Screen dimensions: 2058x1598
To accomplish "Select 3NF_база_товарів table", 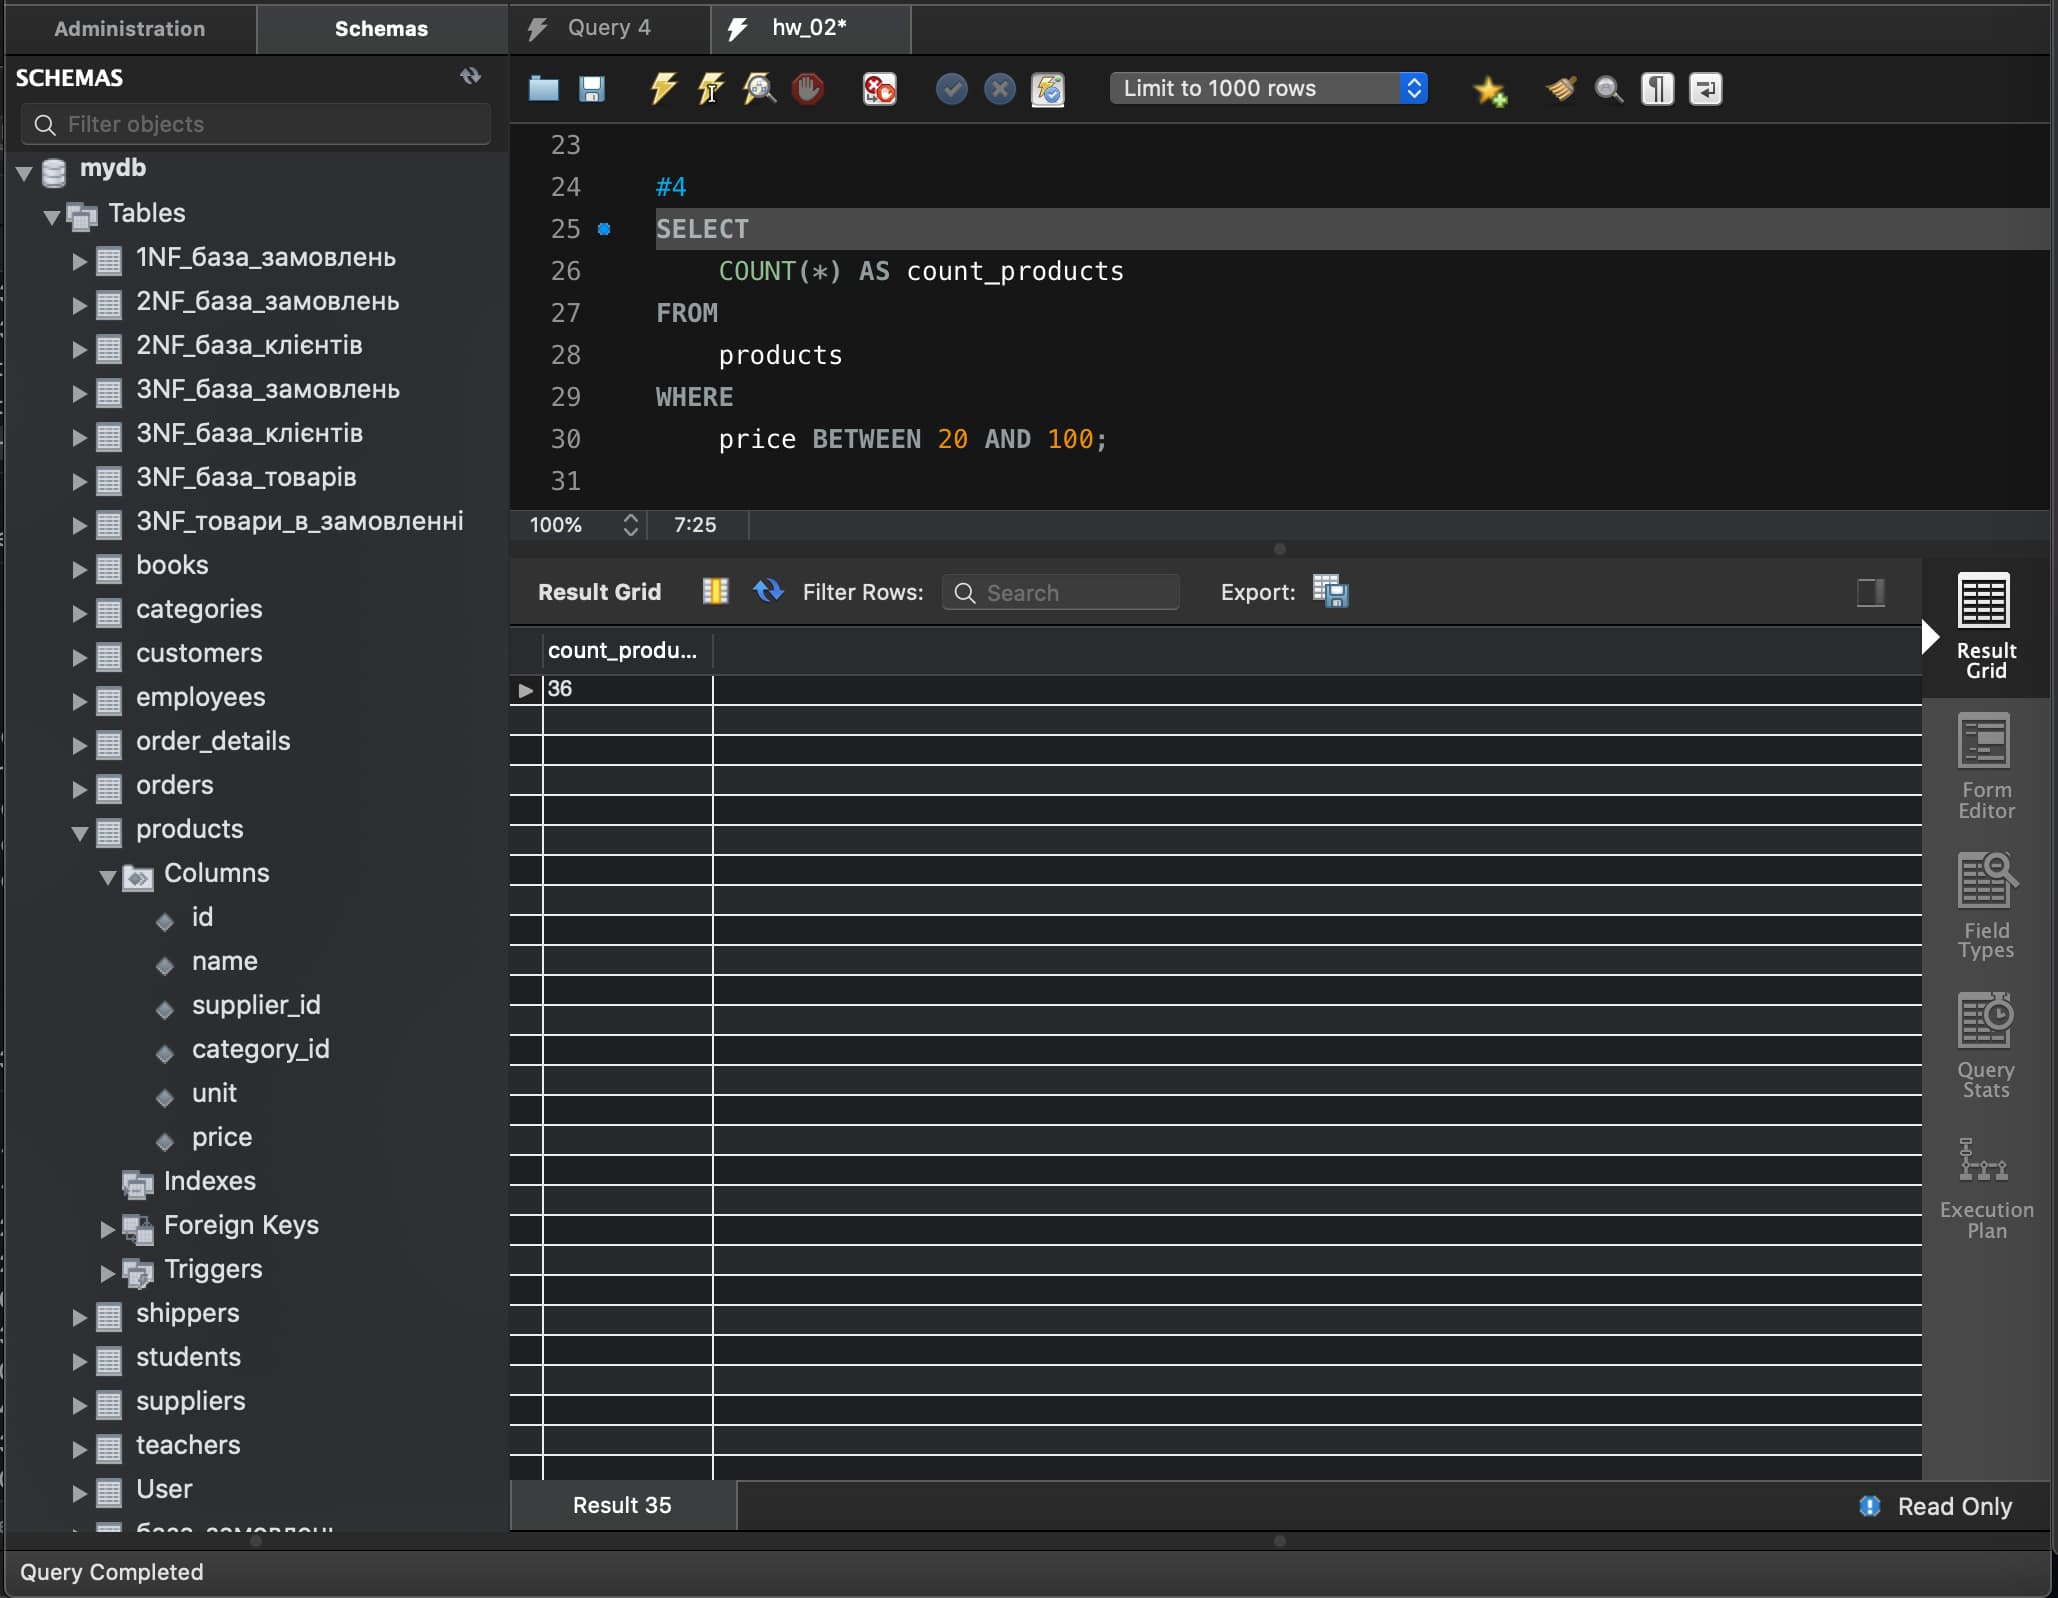I will [x=246, y=477].
